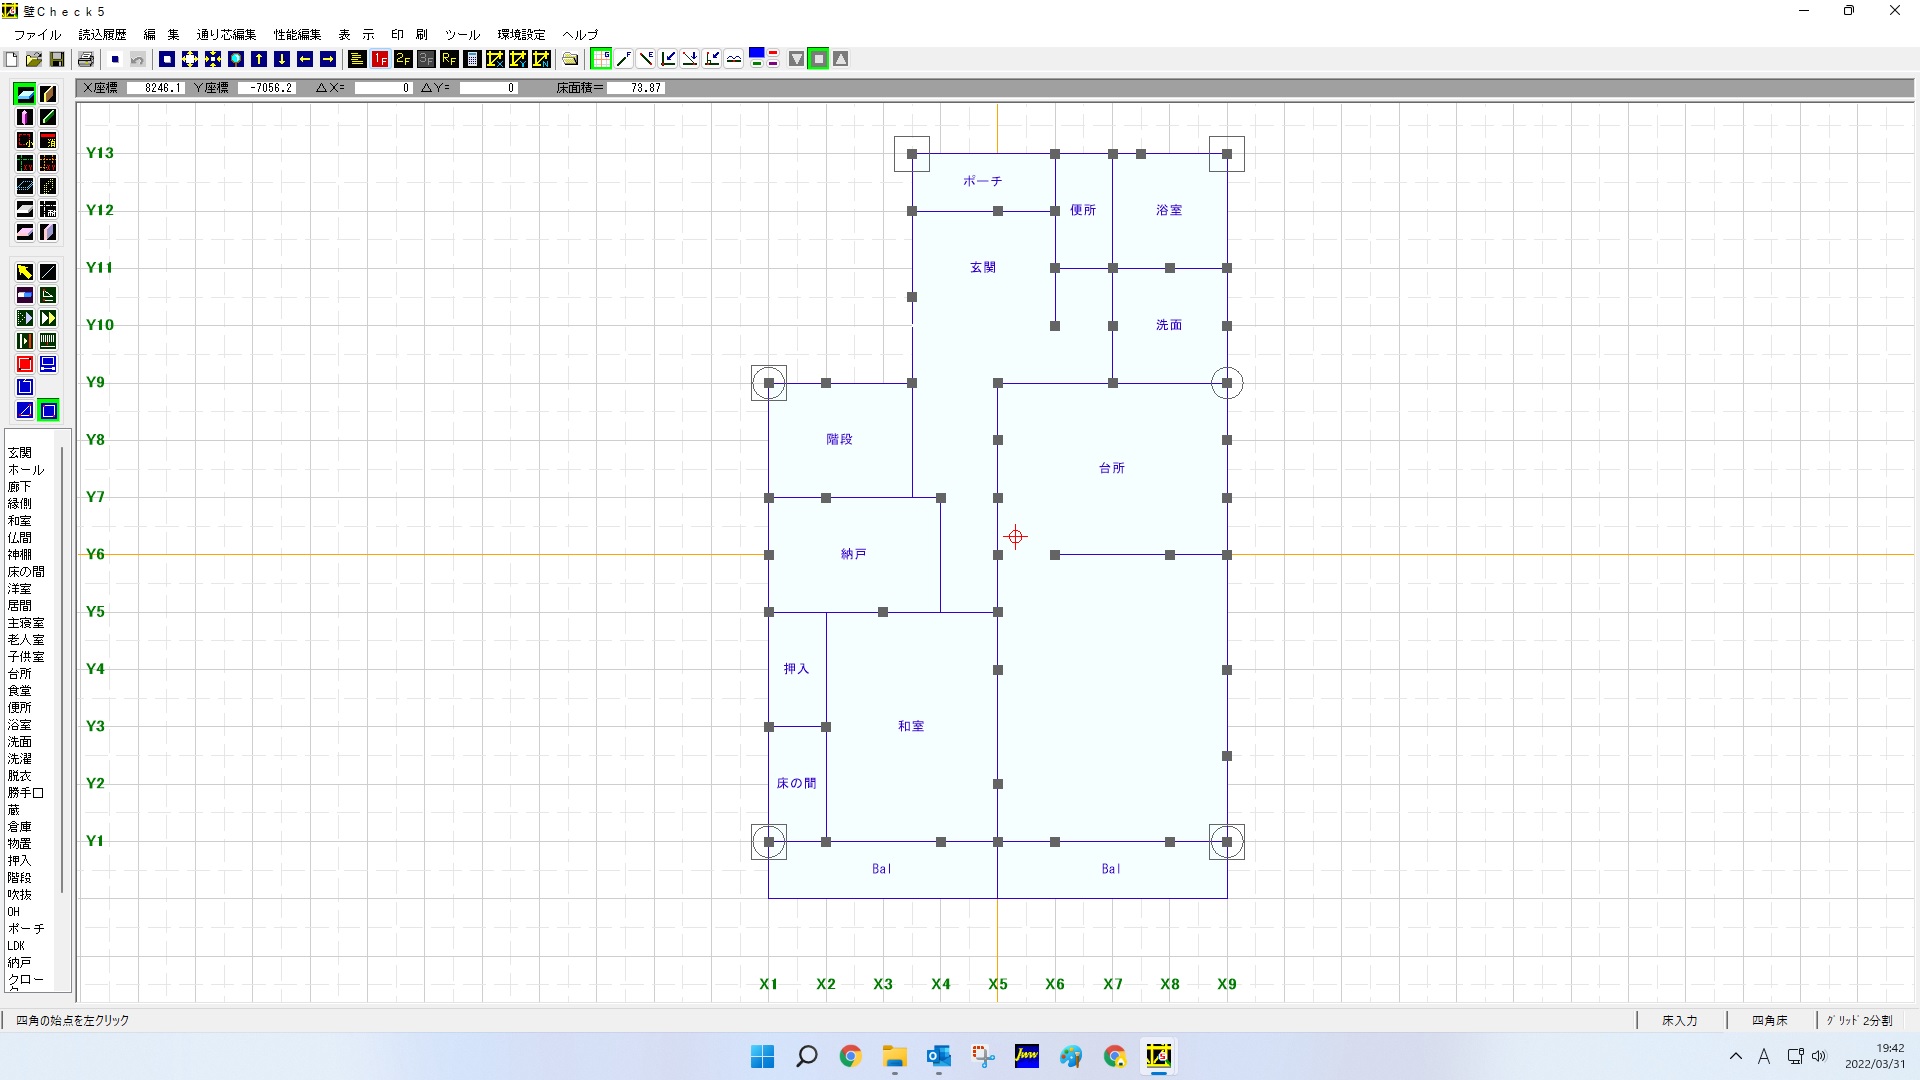The image size is (1920, 1080).
Task: Select 居間 in the room list
Action: pyautogui.click(x=20, y=606)
